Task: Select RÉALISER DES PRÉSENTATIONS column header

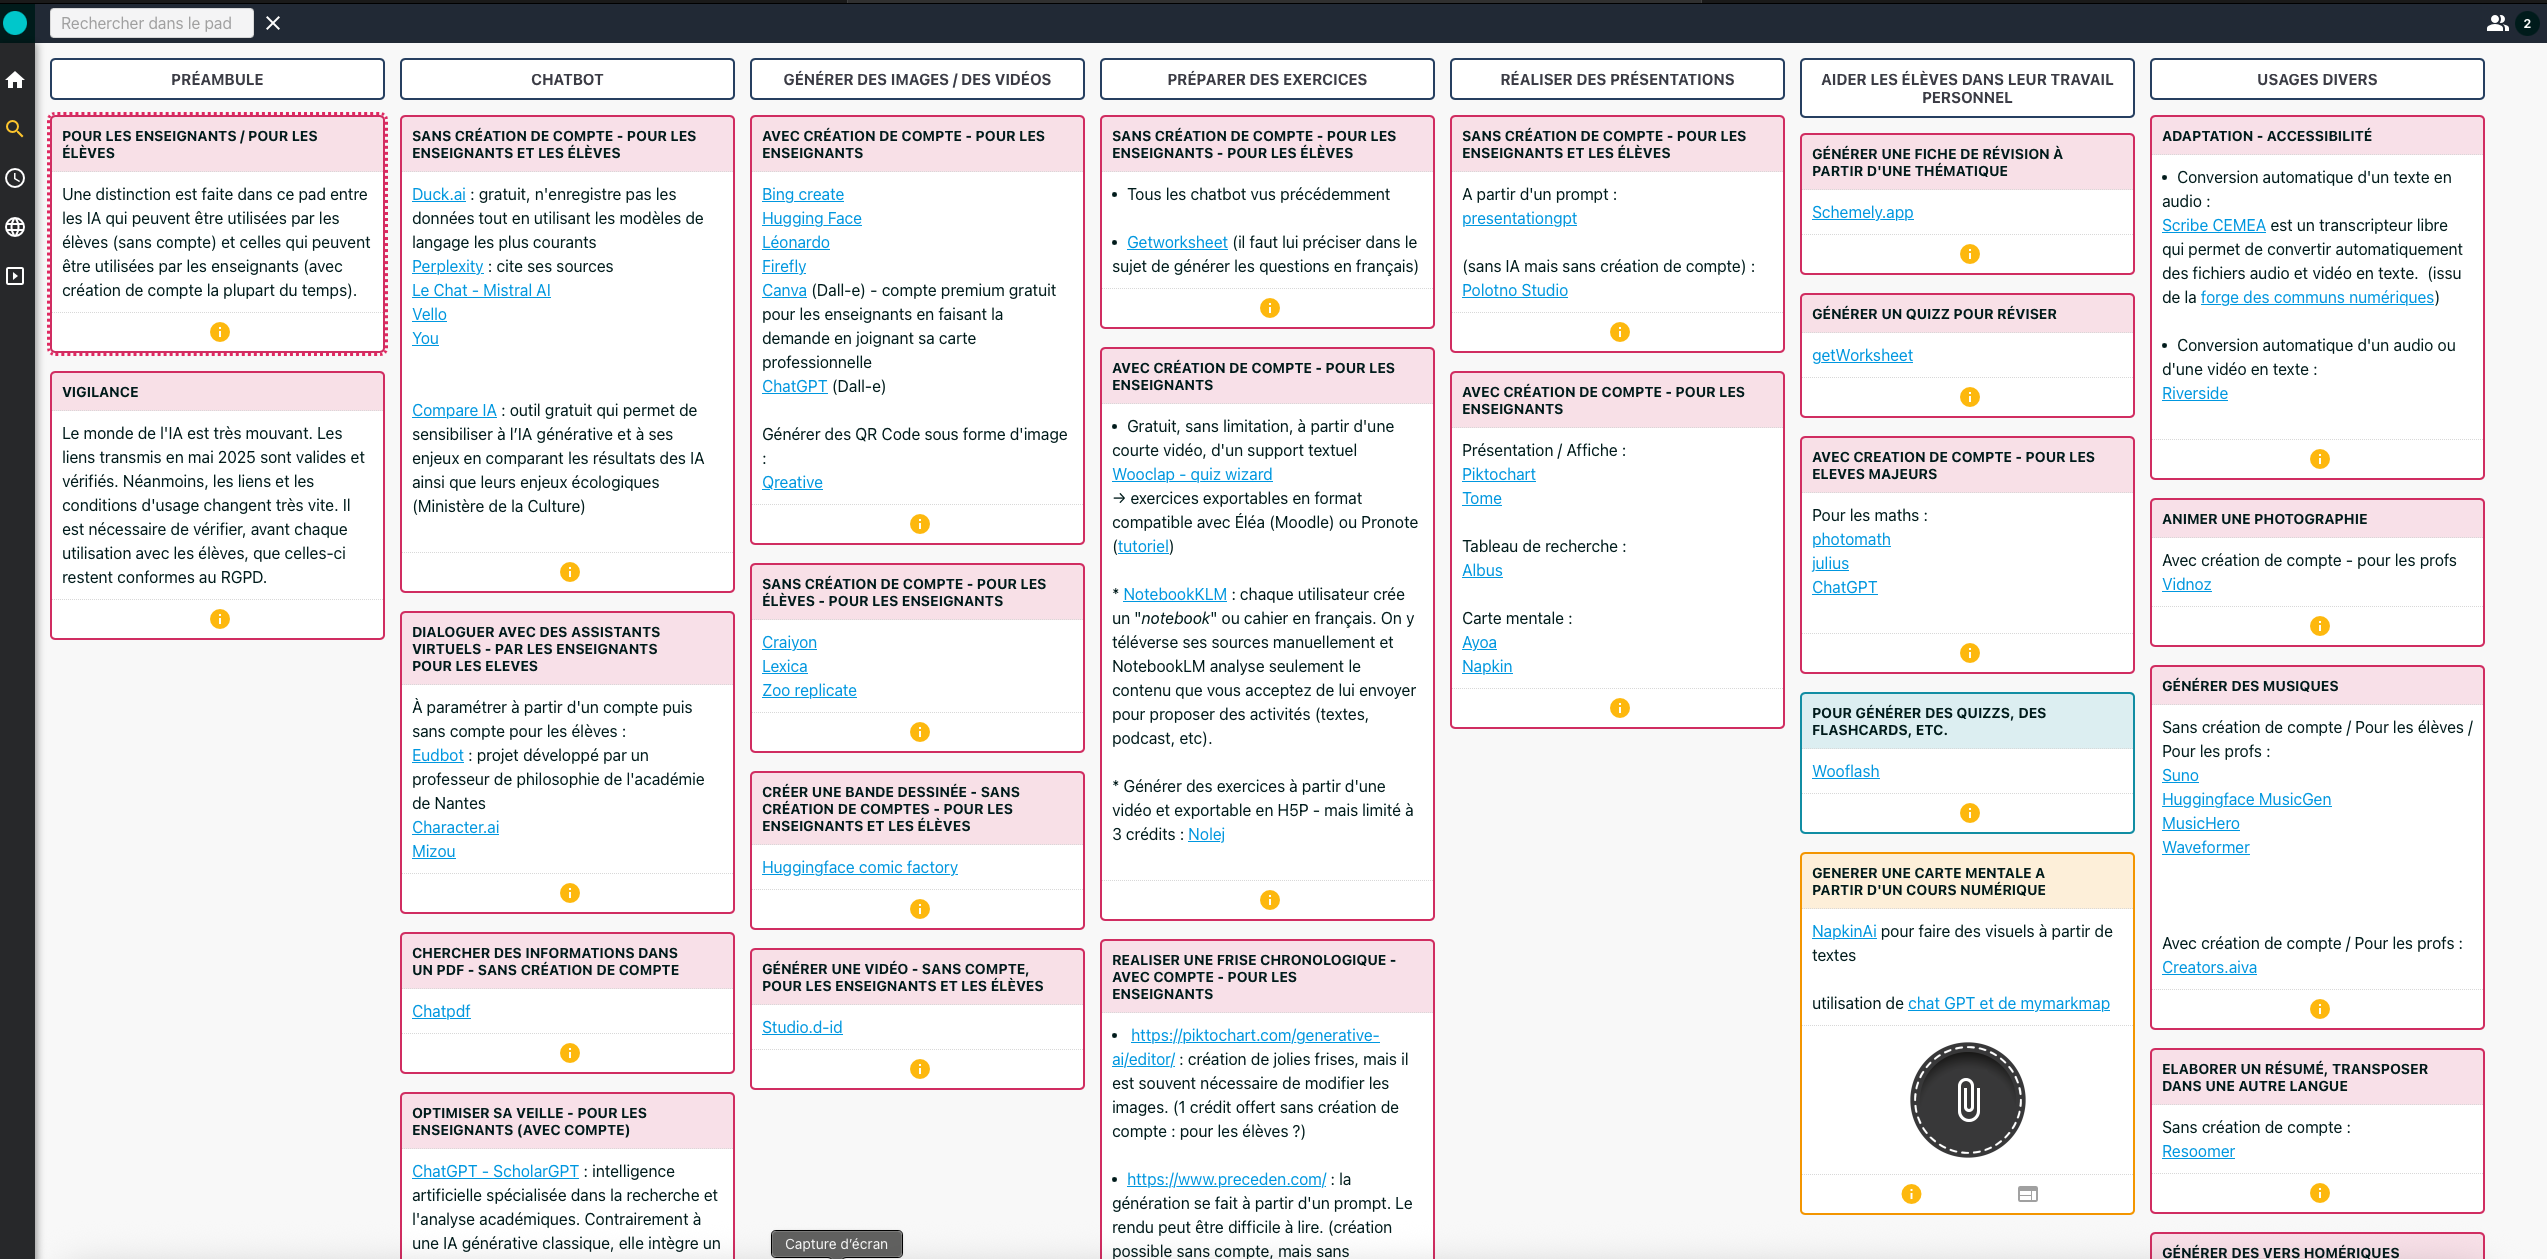Action: coord(1617,79)
